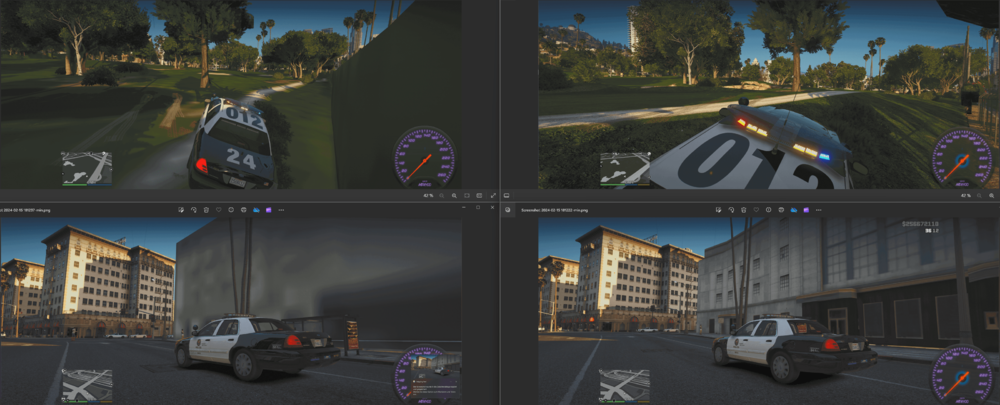Enter fullscreen in left upper viewer
Image resolution: width=1000 pixels, height=405 pixels.
click(x=493, y=195)
